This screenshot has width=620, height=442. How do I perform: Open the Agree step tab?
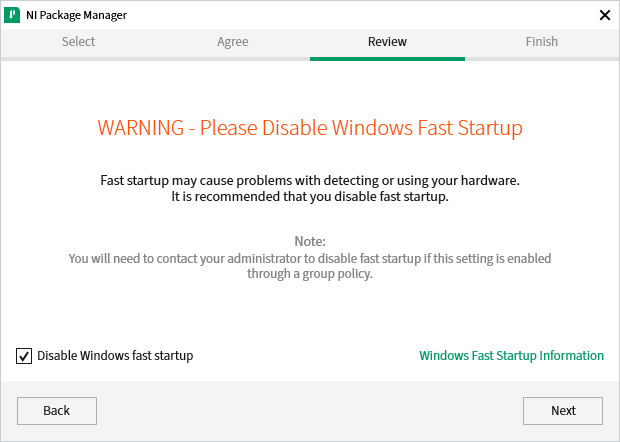(x=232, y=42)
